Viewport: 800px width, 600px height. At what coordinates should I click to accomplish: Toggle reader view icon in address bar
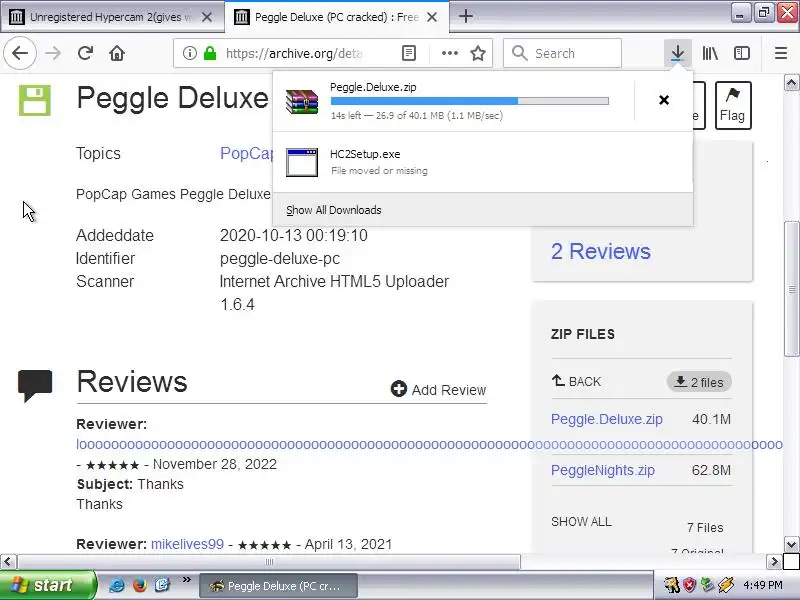click(409, 53)
